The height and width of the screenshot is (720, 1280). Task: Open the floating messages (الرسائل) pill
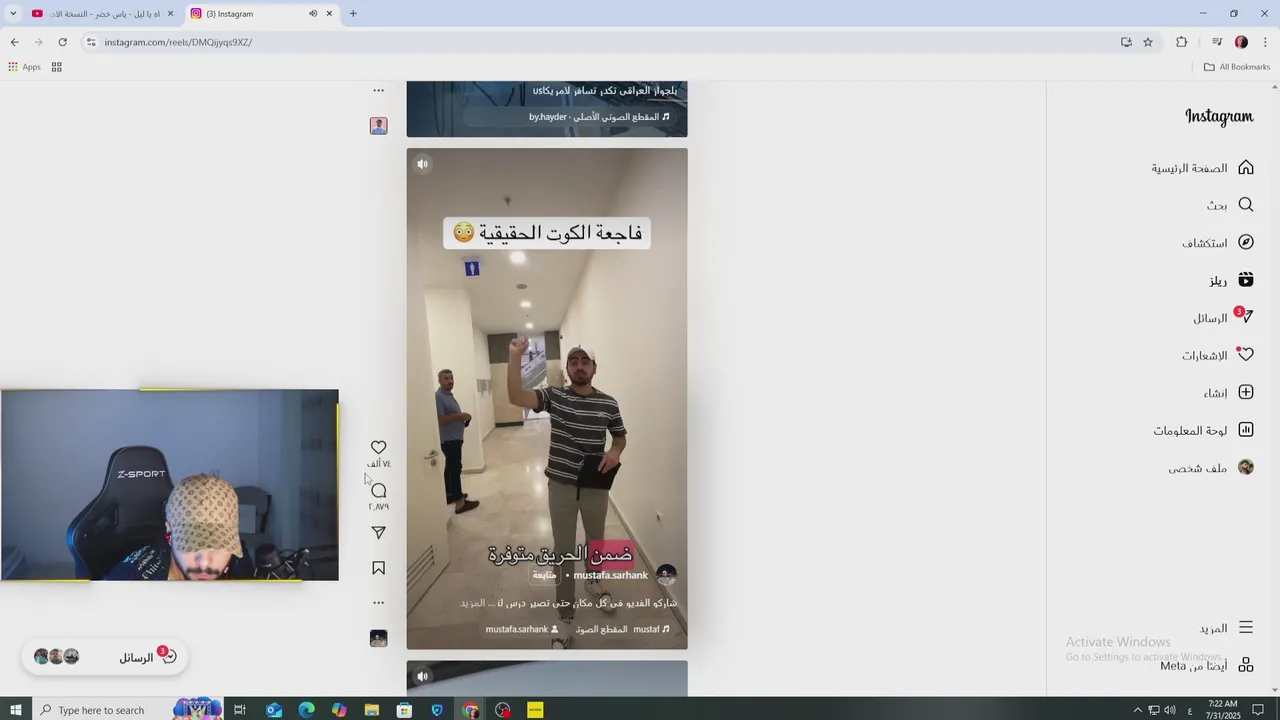pyautogui.click(x=104, y=657)
